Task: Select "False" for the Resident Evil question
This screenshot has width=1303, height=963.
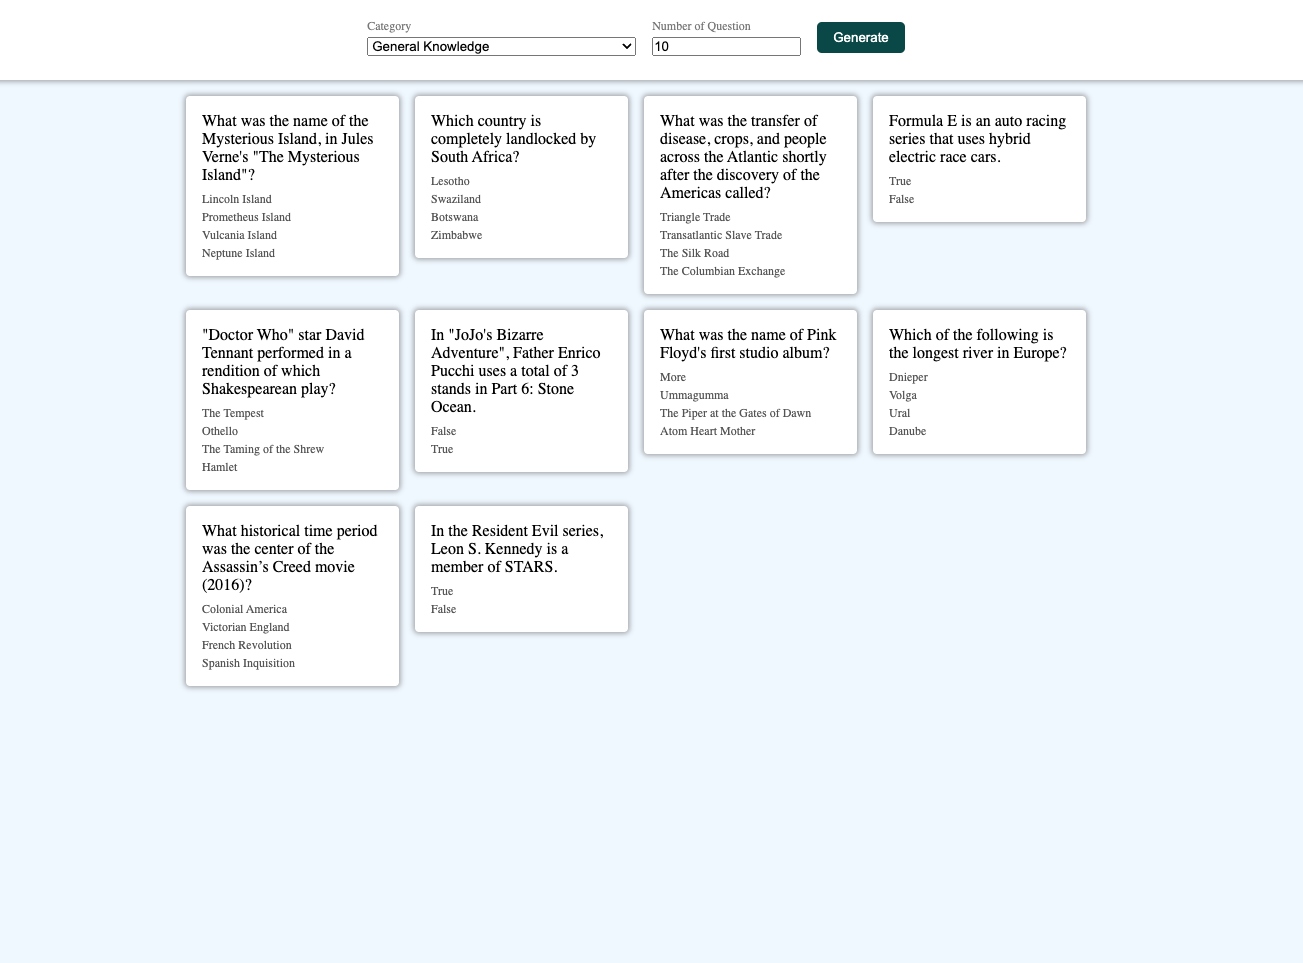Action: coord(443,609)
